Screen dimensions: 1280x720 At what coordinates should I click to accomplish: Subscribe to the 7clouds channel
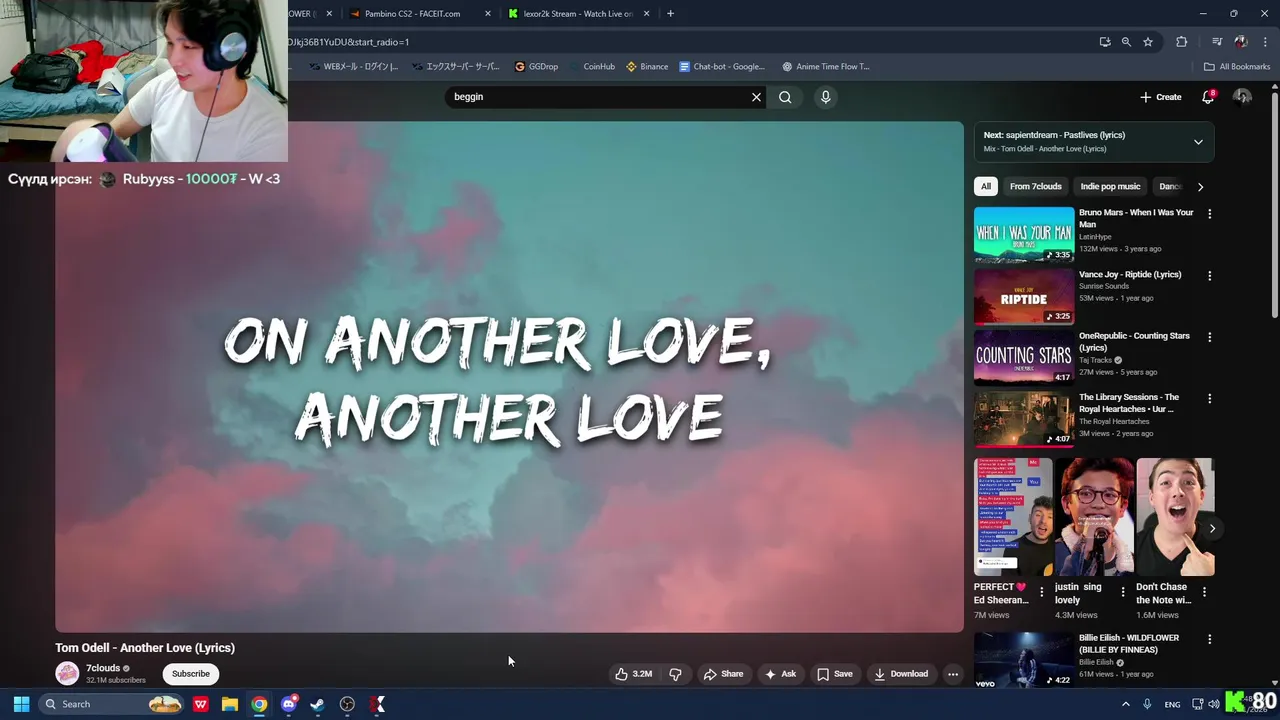click(x=191, y=674)
